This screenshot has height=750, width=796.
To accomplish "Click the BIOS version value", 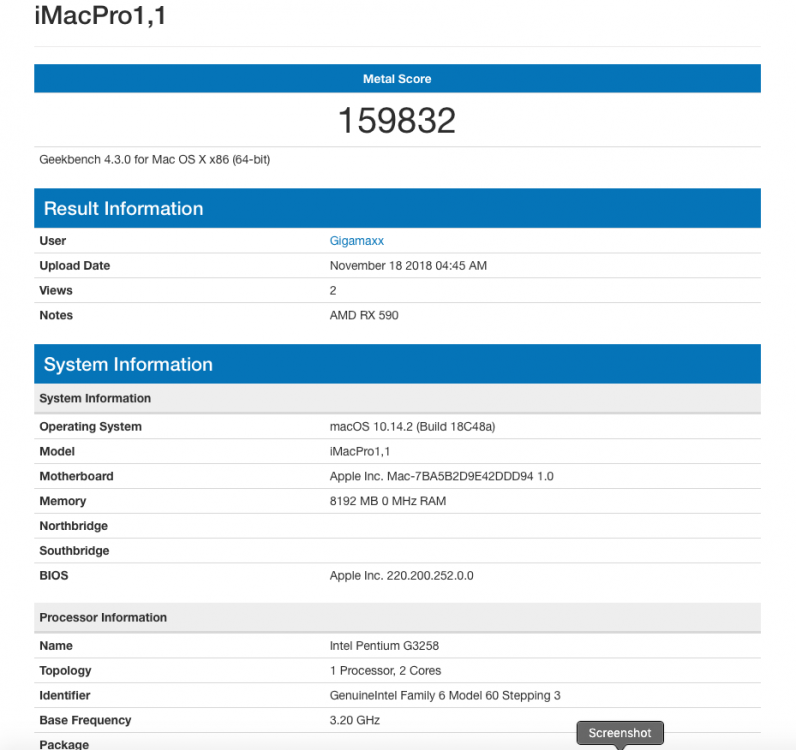I will (402, 575).
